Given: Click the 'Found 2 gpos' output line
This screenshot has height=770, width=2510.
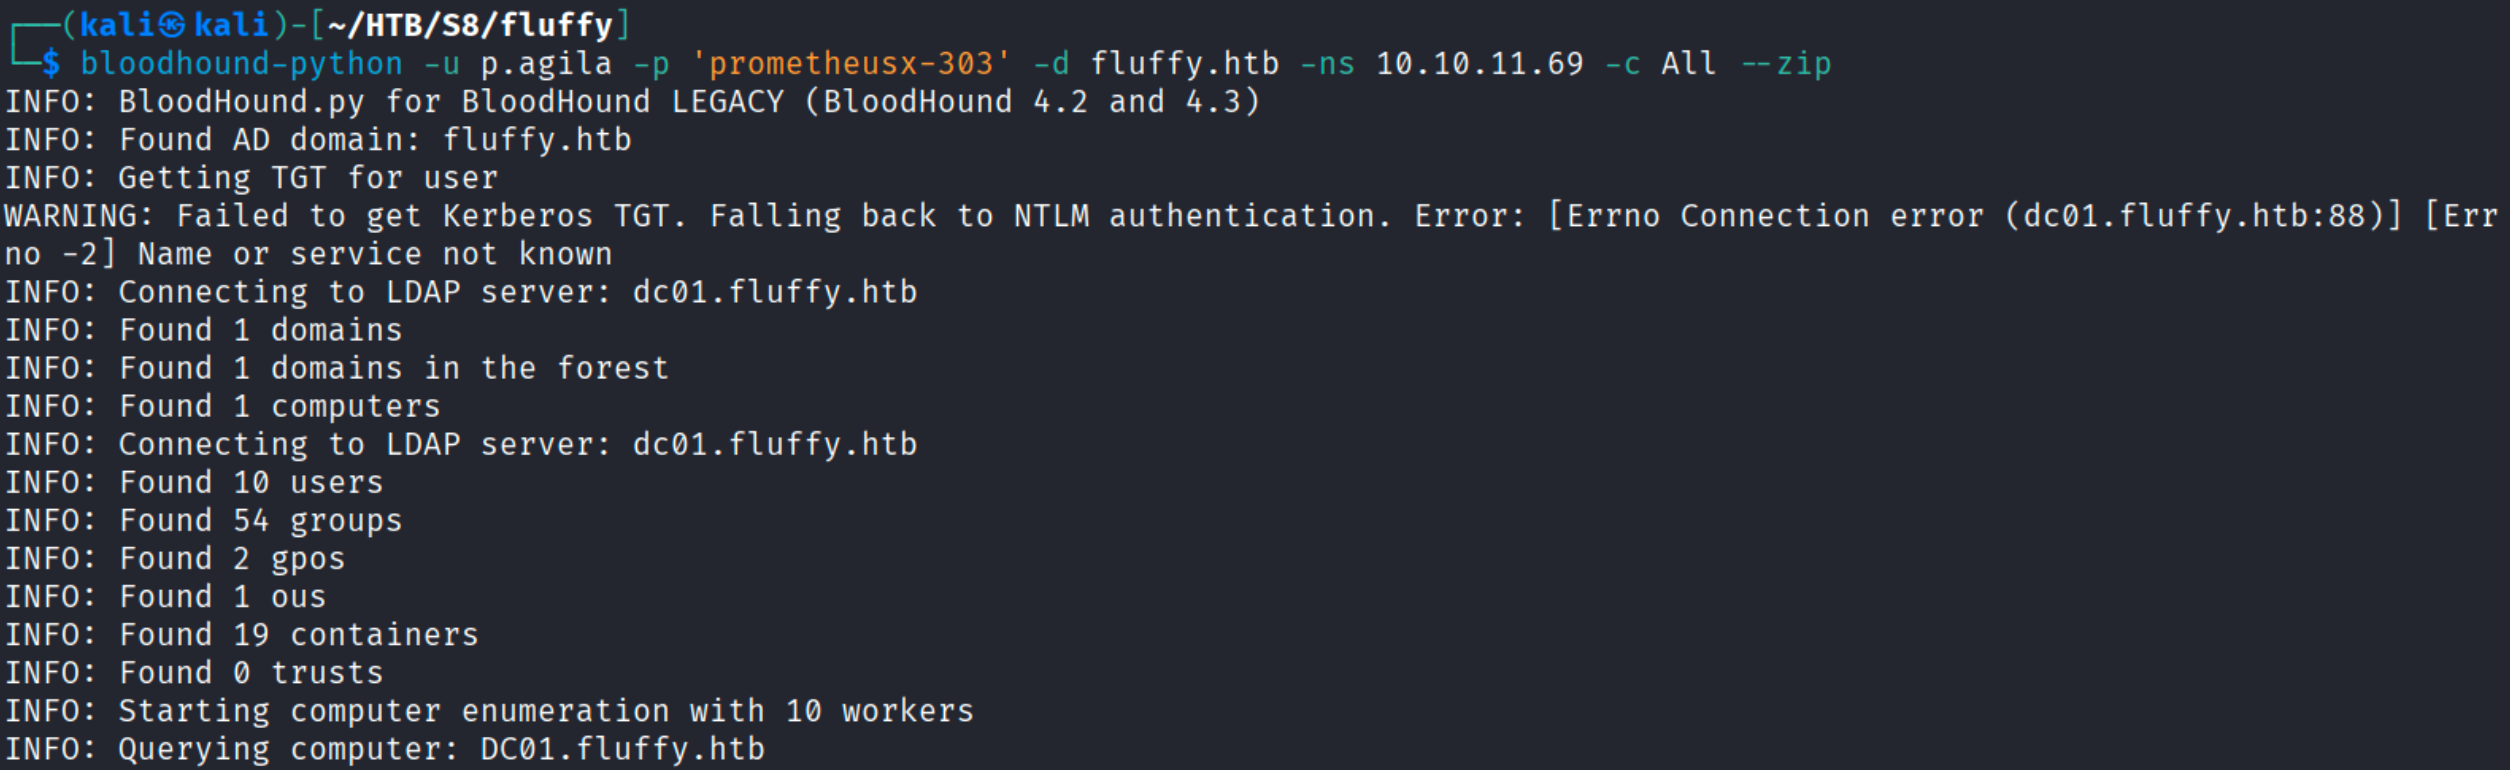Looking at the screenshot, I should [x=232, y=559].
